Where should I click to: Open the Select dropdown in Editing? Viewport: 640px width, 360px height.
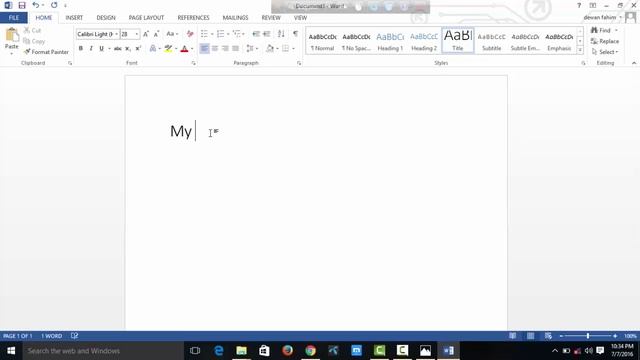point(605,52)
